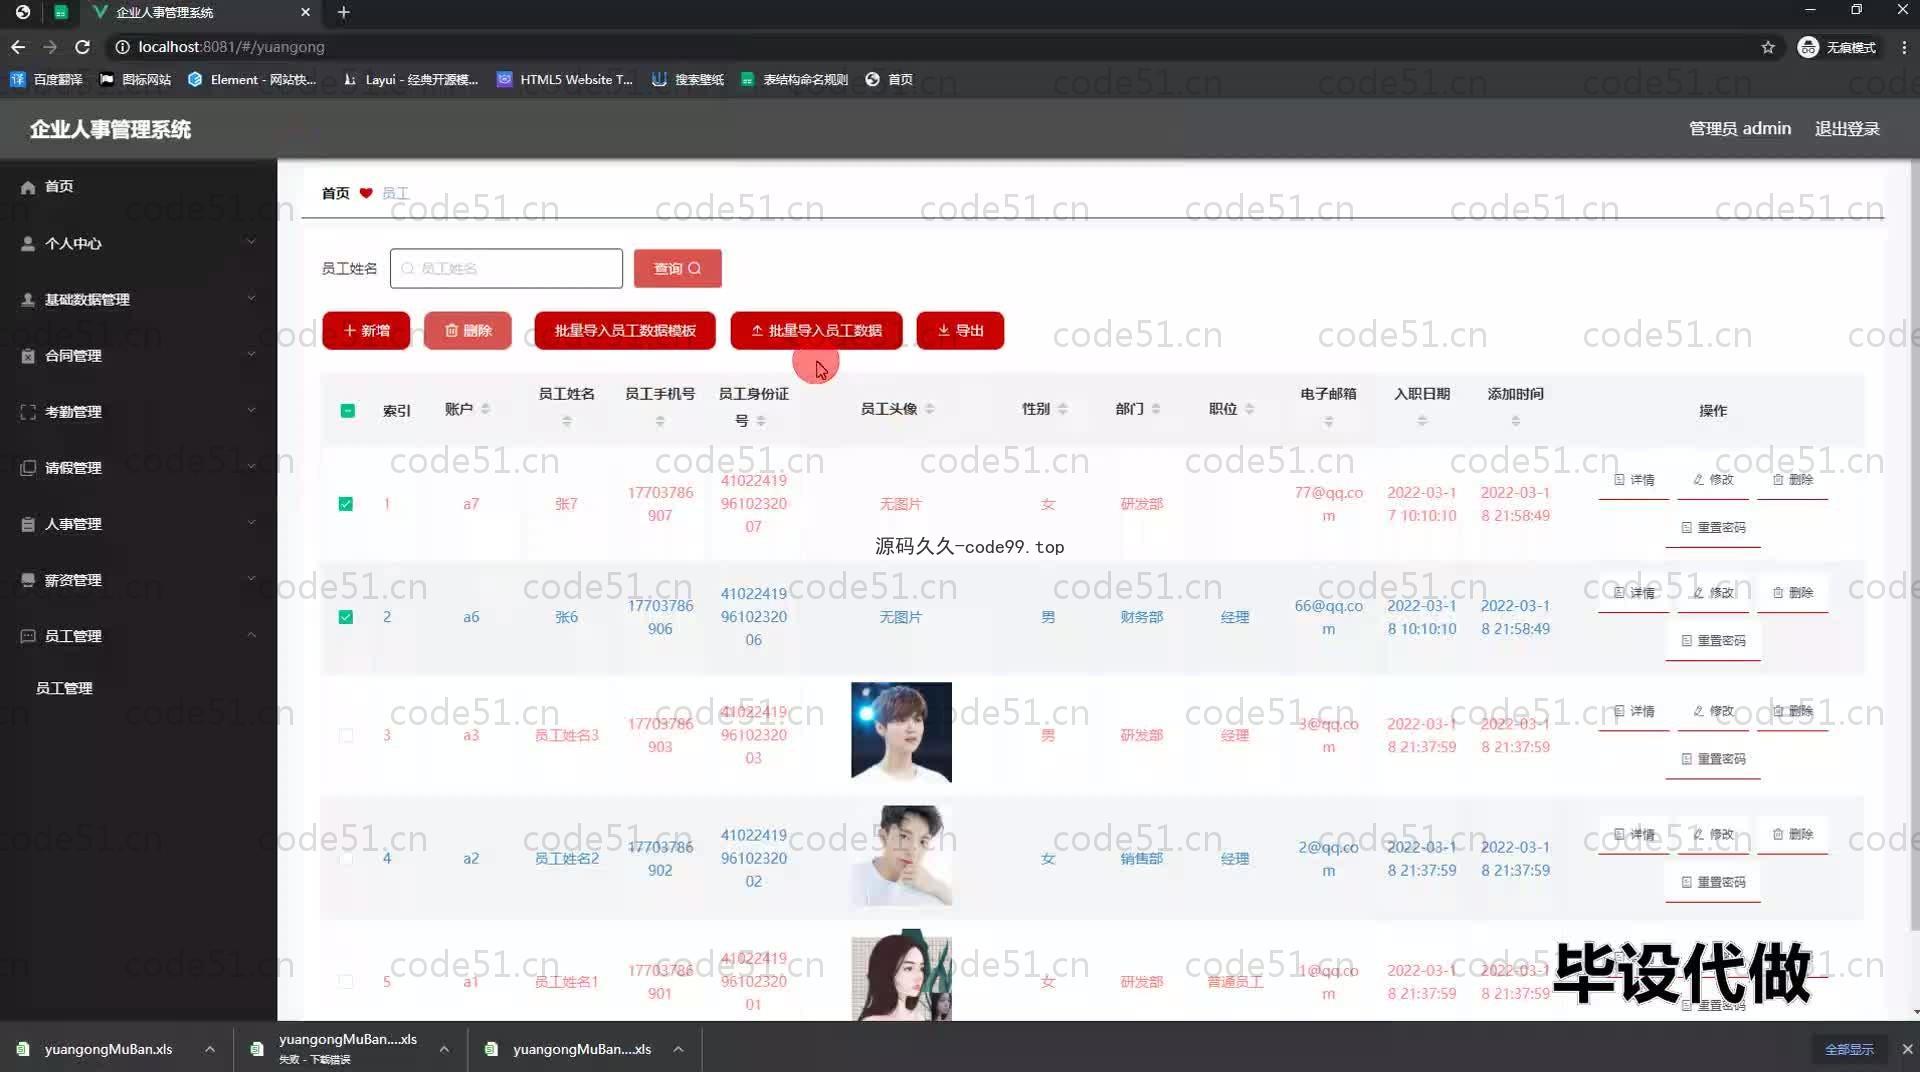Click the avatar photo in row 员工姓名3

(901, 732)
